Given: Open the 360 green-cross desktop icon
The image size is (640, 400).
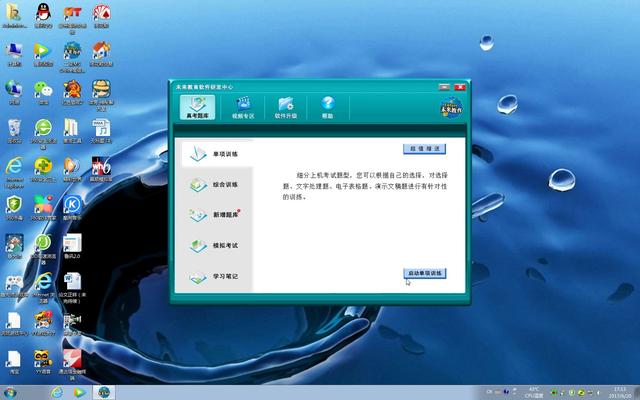Looking at the screenshot, I should 43,169.
